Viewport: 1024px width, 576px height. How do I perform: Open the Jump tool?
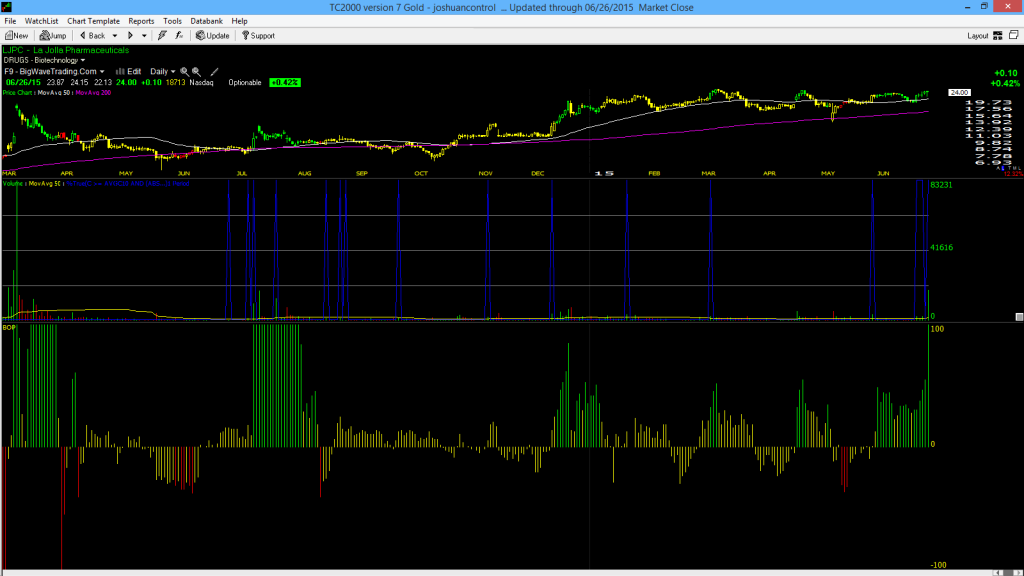click(x=53, y=35)
